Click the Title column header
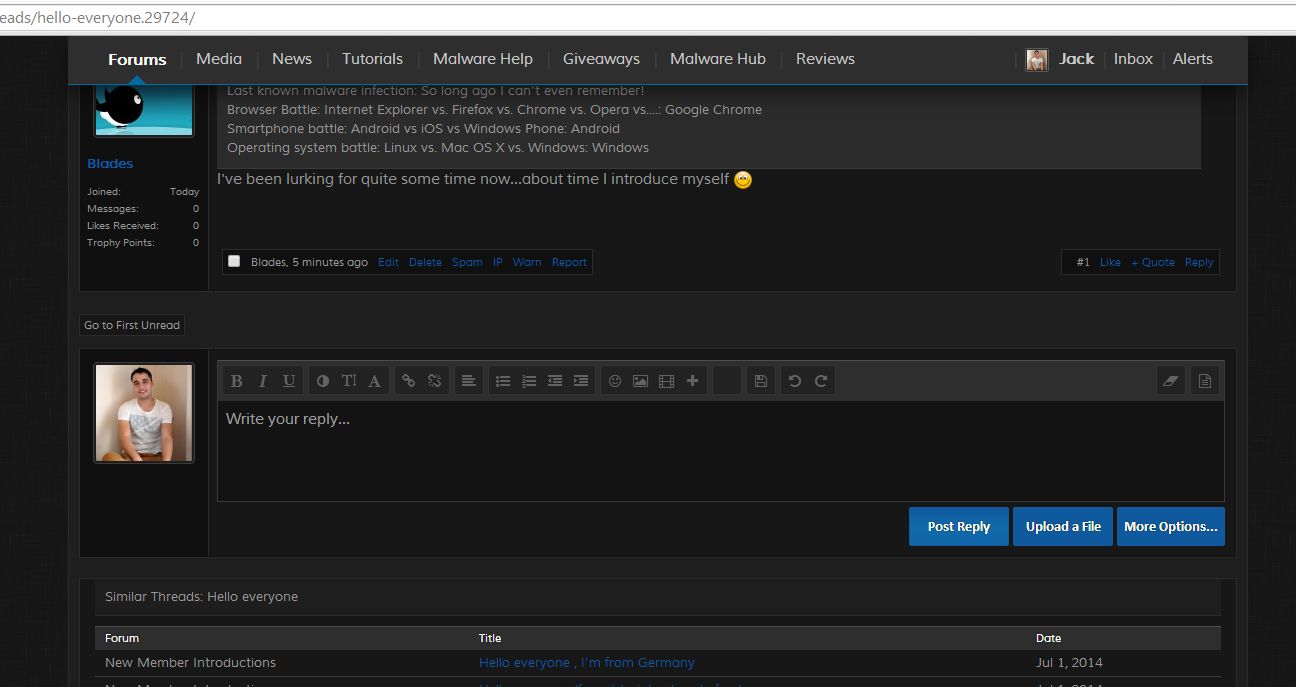The height and width of the screenshot is (687, 1296). click(x=490, y=638)
